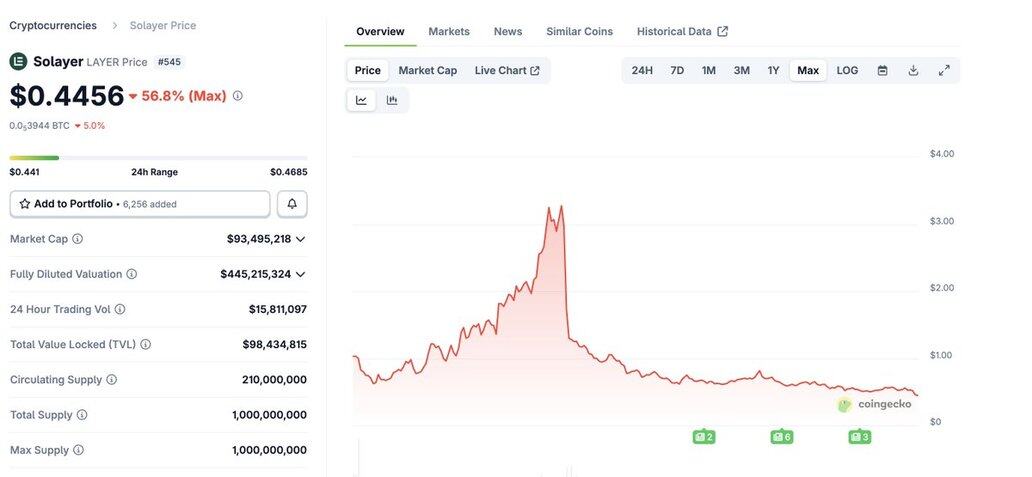Open the calendar date range picker
Screen dimensions: 1032x477
[883, 70]
